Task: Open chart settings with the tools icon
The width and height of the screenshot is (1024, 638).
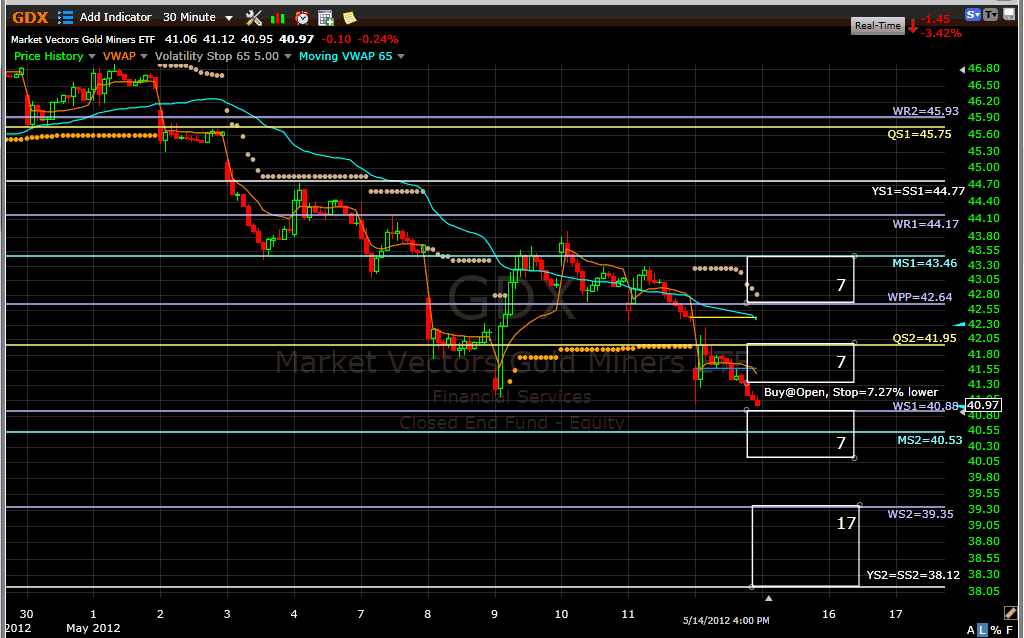Action: (253, 18)
